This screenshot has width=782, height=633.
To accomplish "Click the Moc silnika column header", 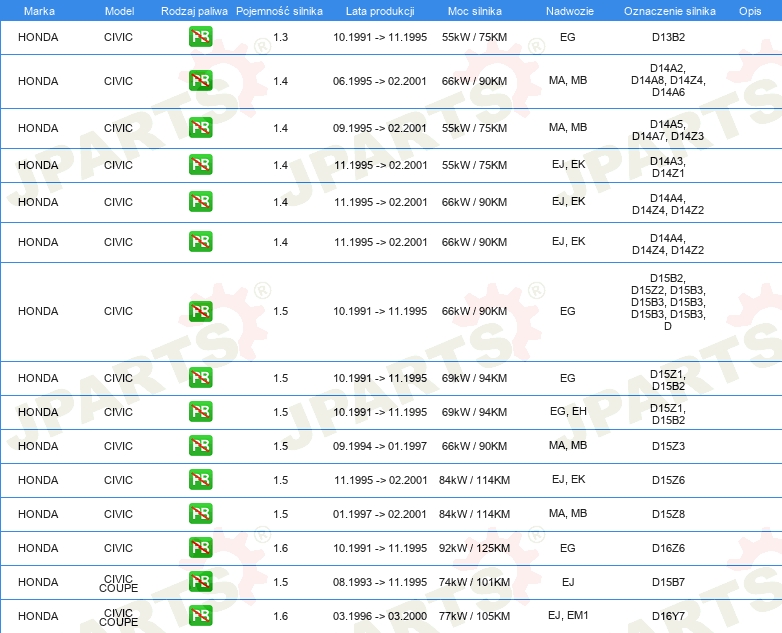I will (474, 11).
